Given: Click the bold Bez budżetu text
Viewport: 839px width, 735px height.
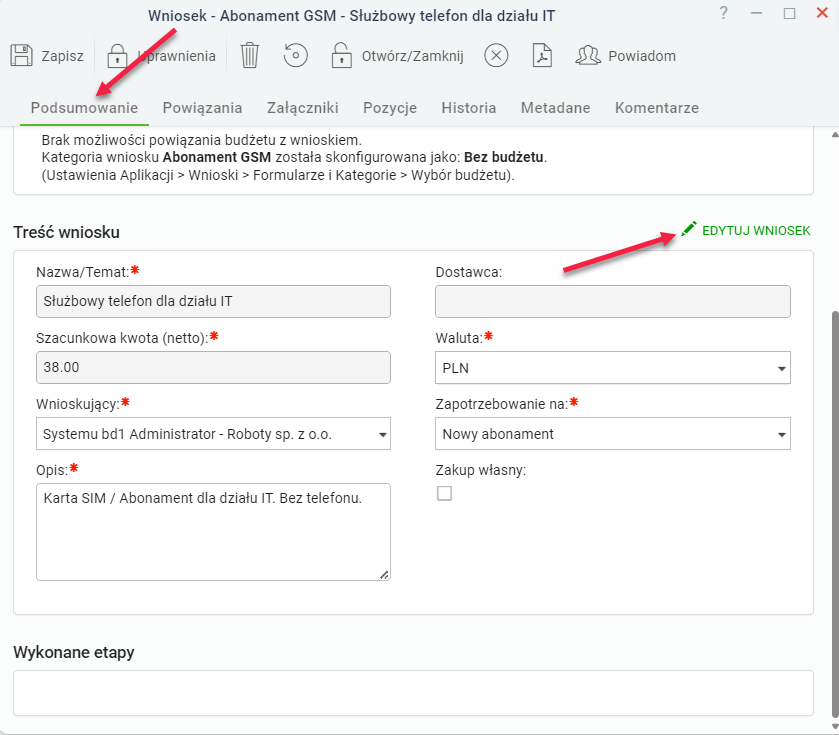Looking at the screenshot, I should [x=504, y=157].
